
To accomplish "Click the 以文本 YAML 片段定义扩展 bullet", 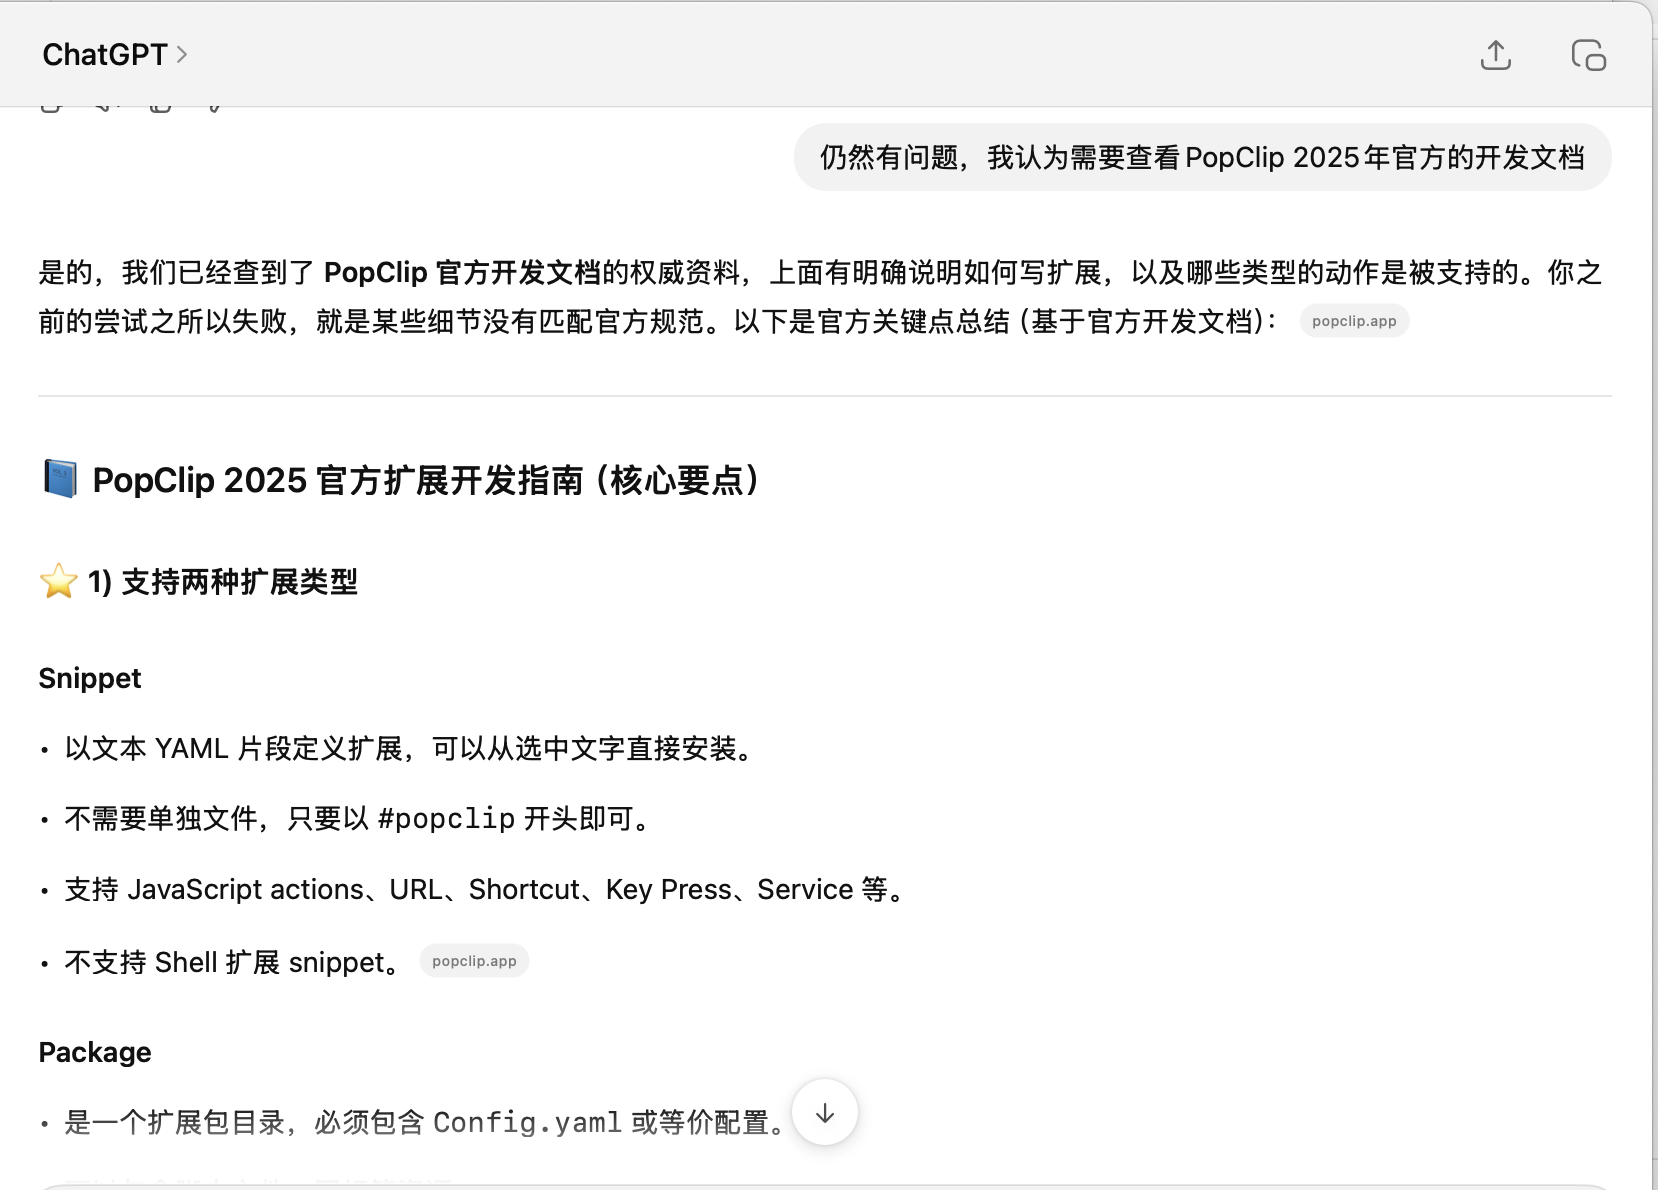I will click(x=410, y=749).
